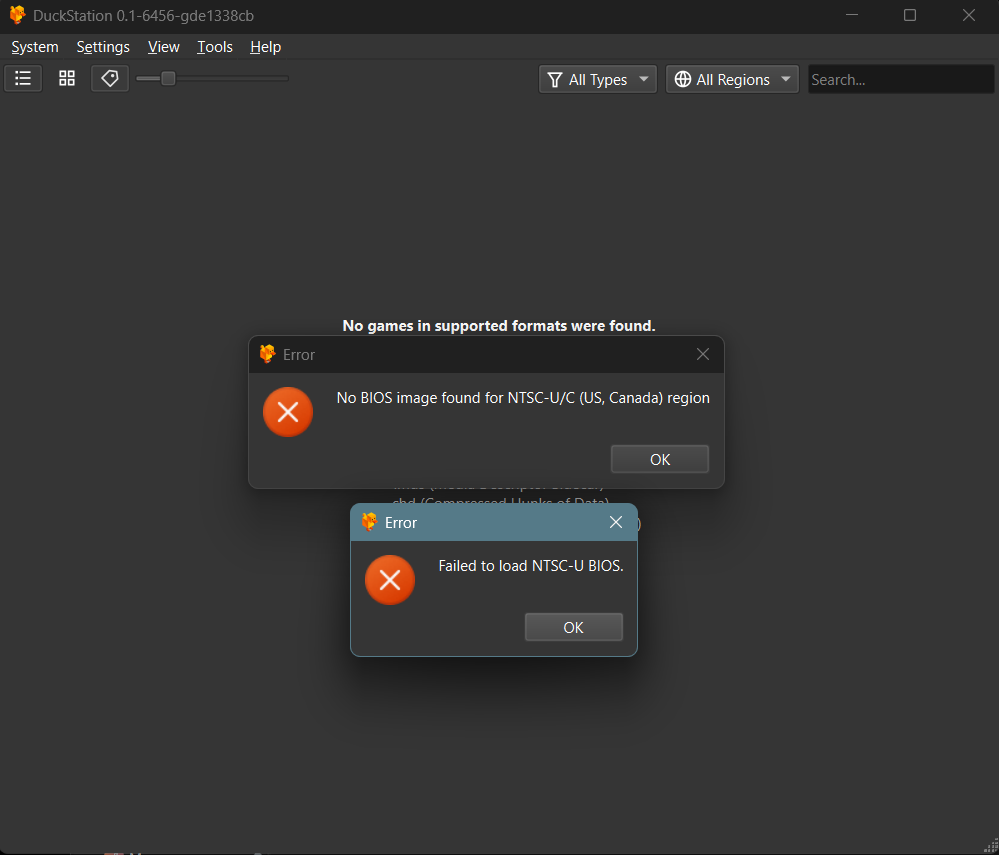Click 'Failed to load NTSC-U BIOS.' text
The height and width of the screenshot is (855, 999).
531,566
